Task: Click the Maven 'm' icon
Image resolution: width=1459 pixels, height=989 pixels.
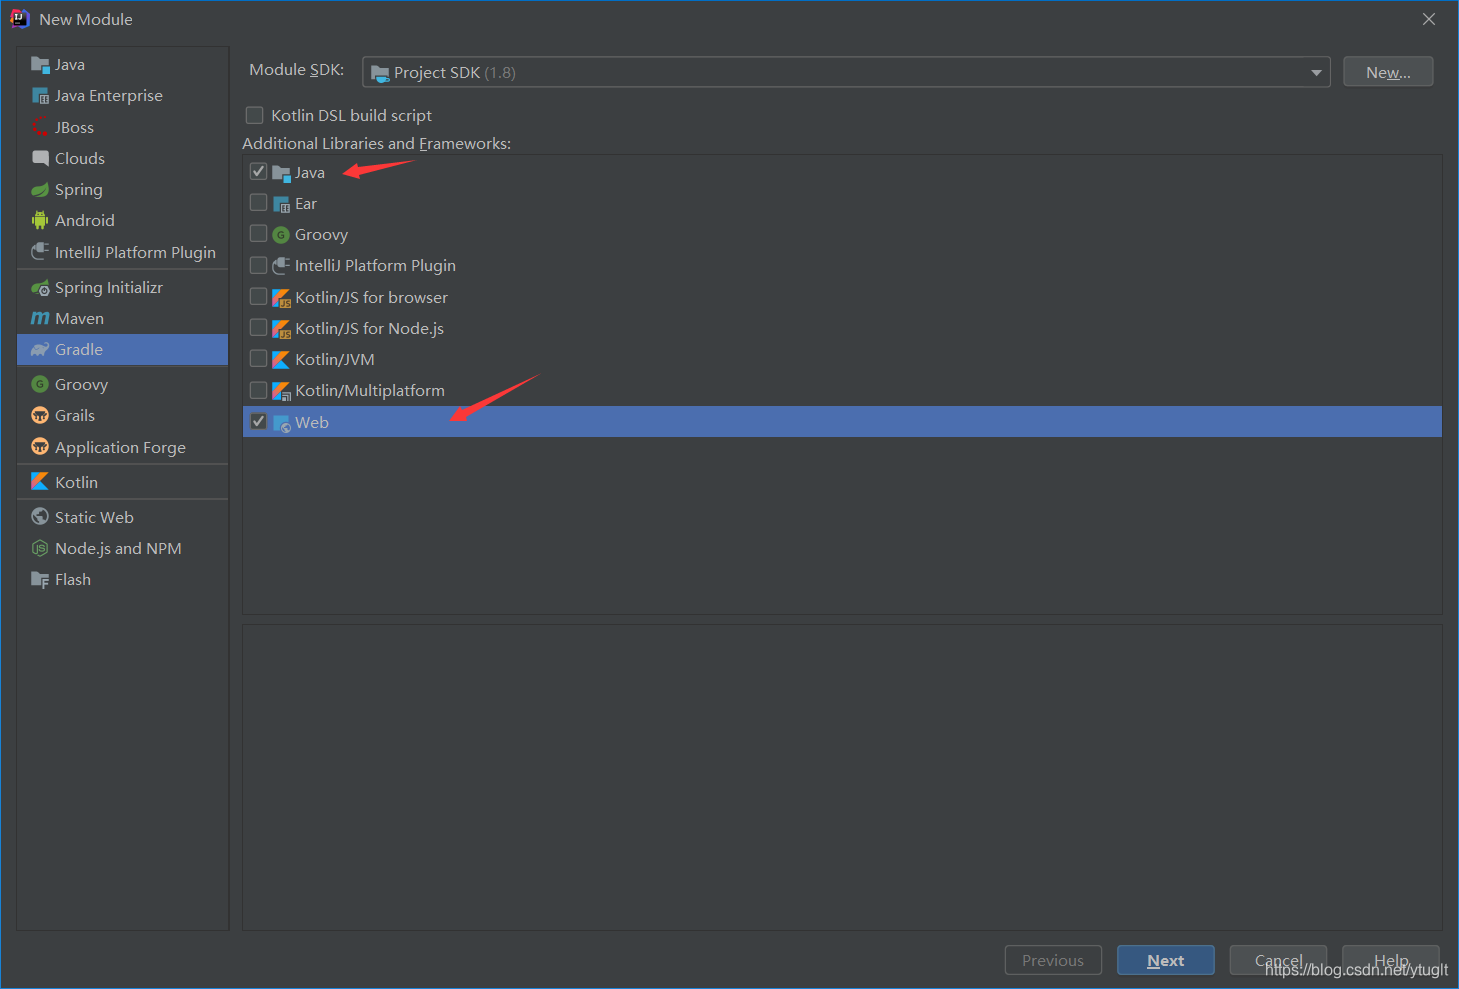Action: [40, 318]
